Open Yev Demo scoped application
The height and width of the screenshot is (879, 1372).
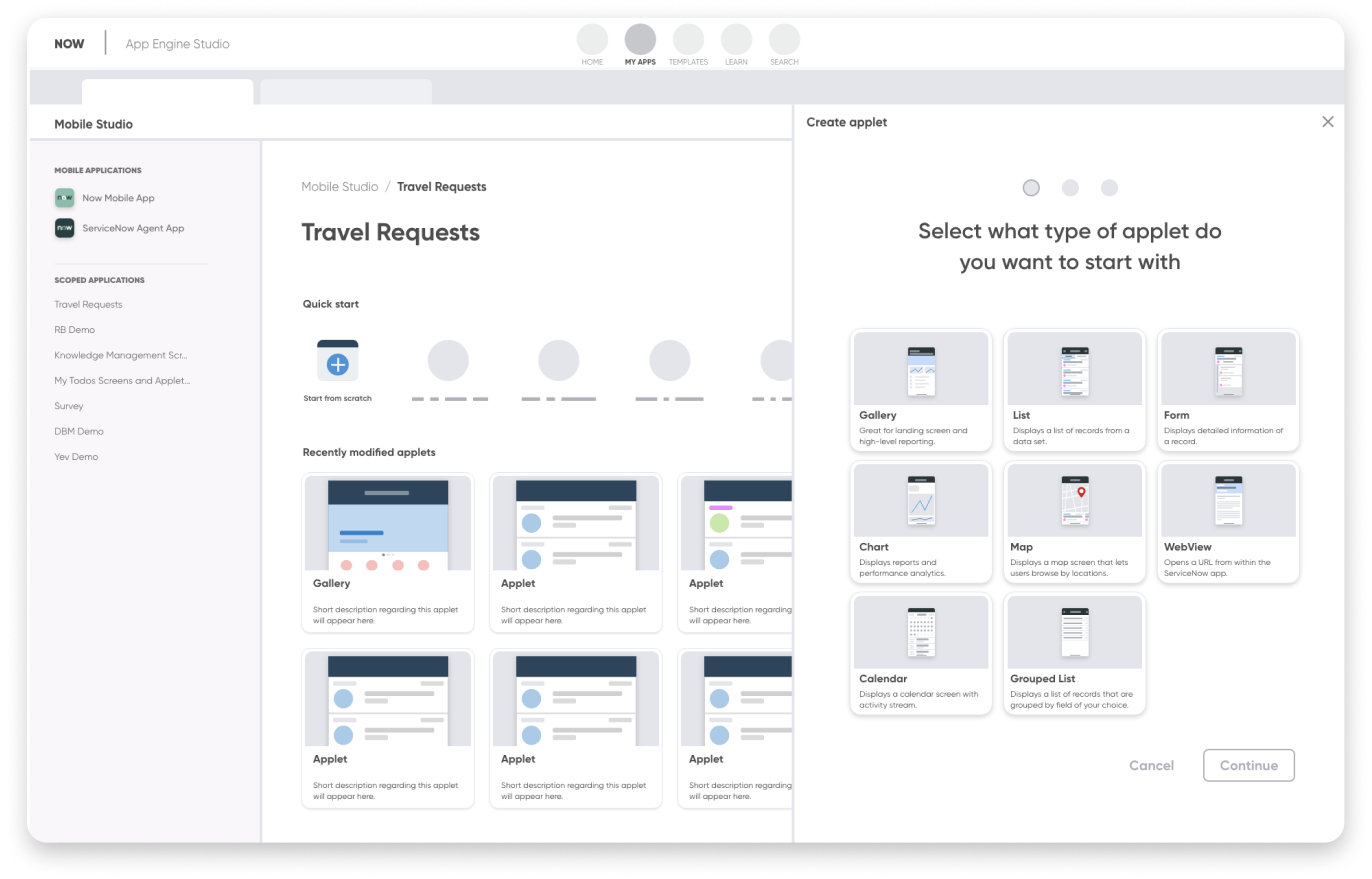(x=76, y=457)
